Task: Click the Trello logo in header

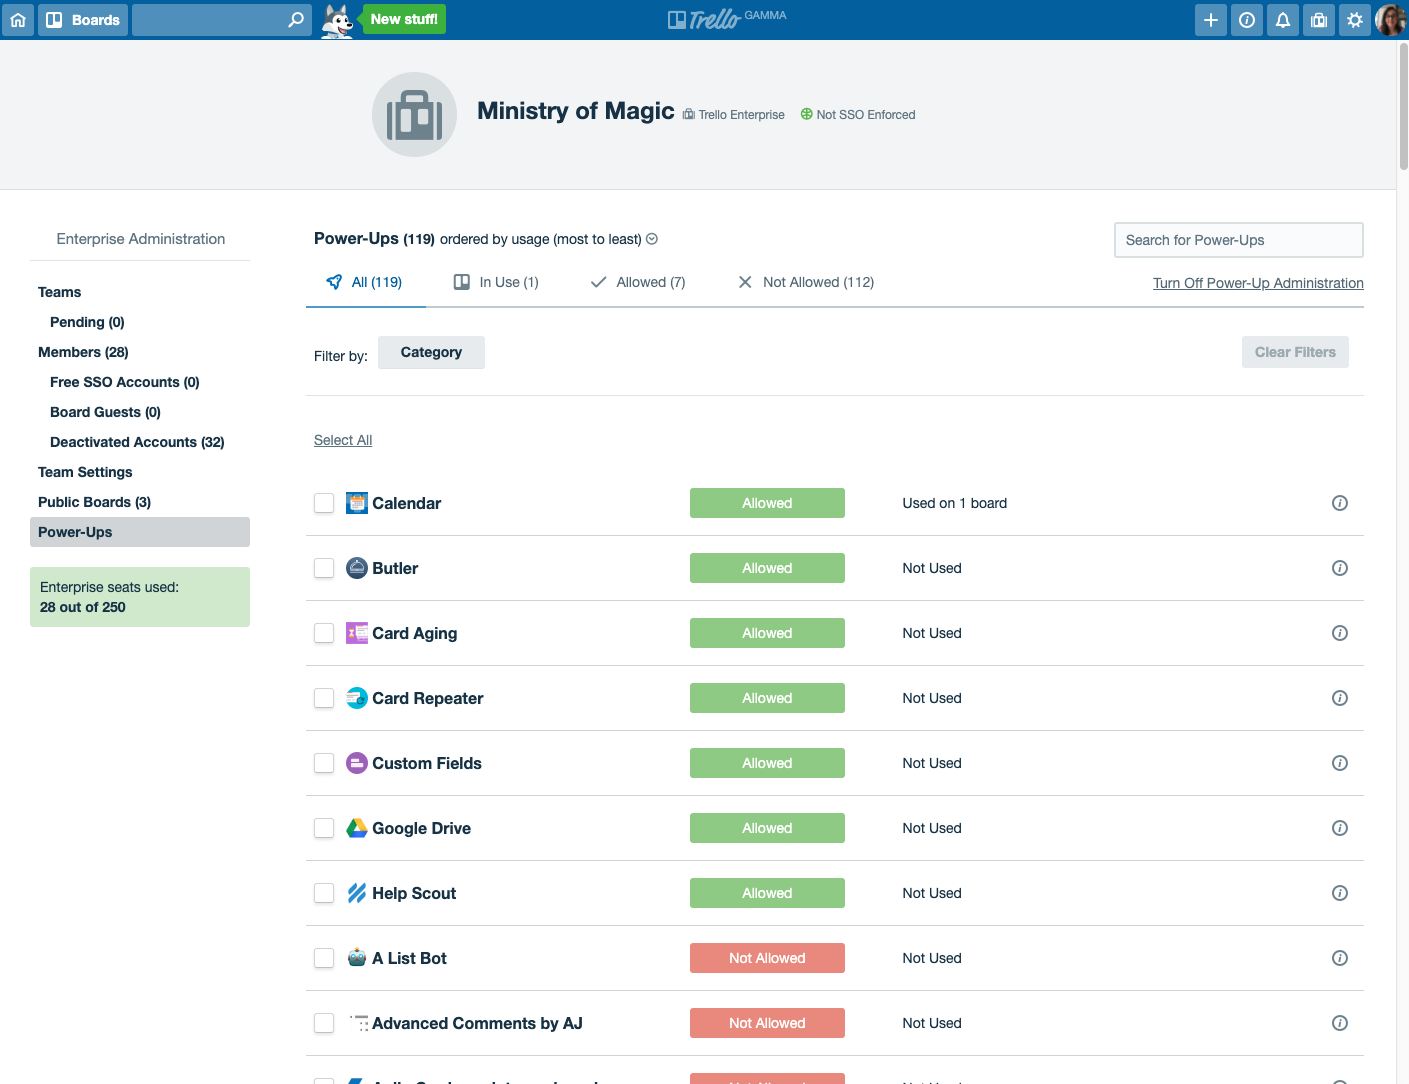Action: pyautogui.click(x=727, y=19)
